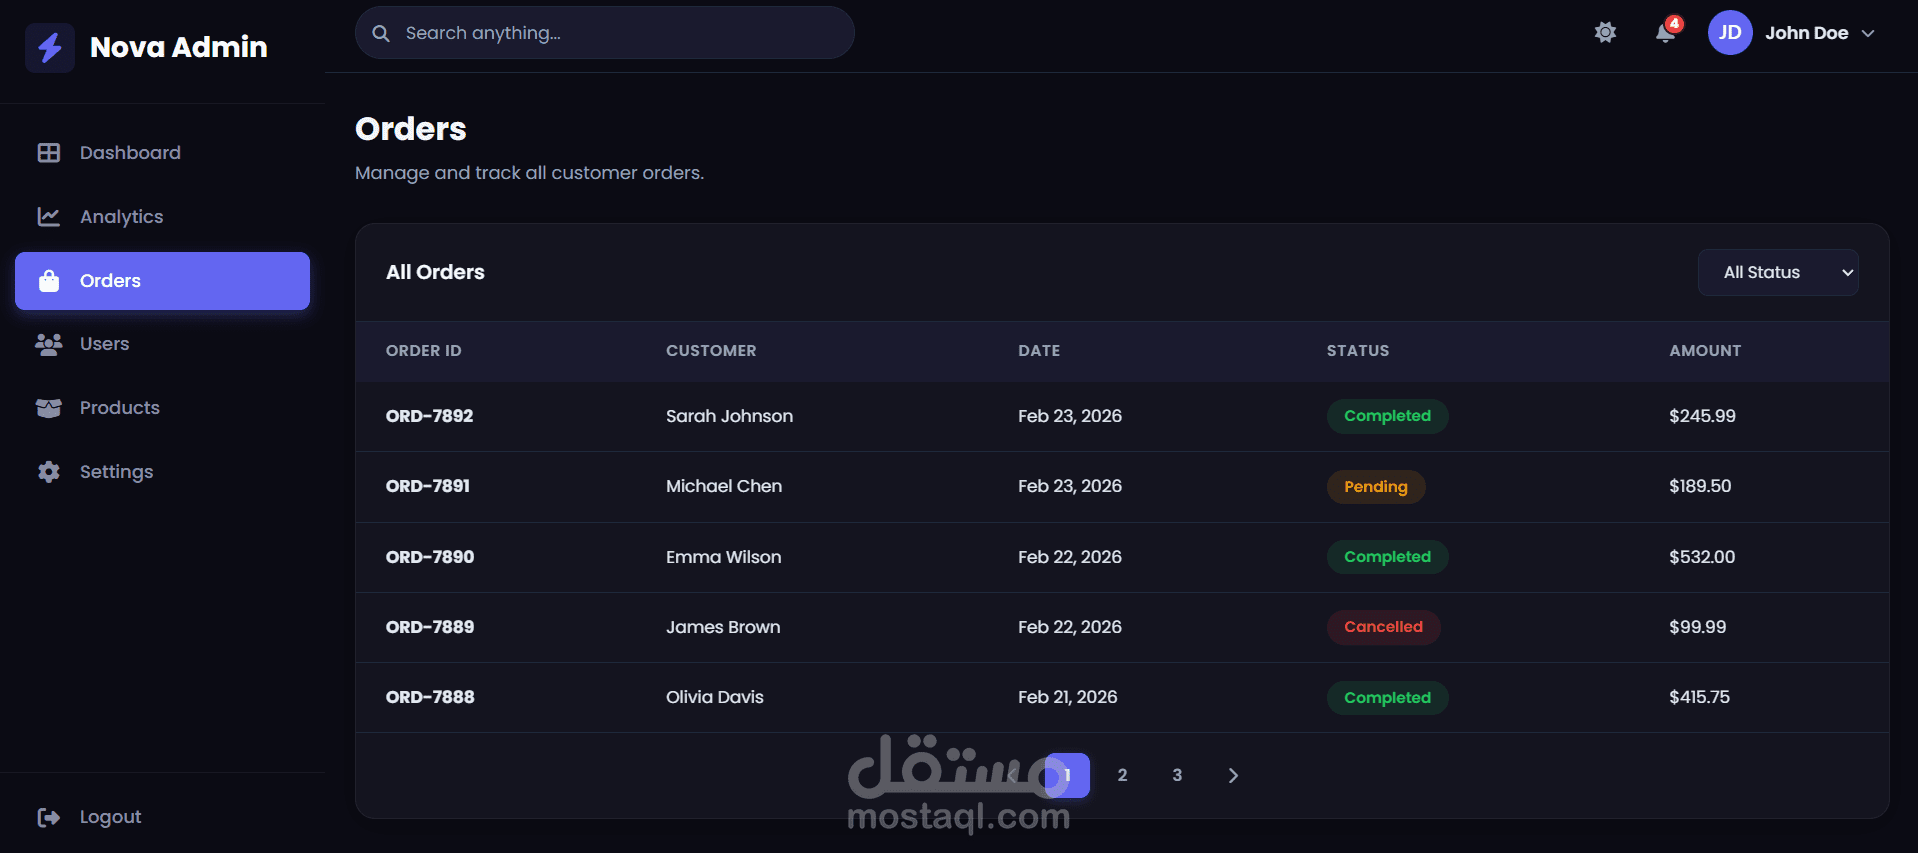This screenshot has height=853, width=1918.
Task: Go to next page with right chevron
Action: point(1233,775)
